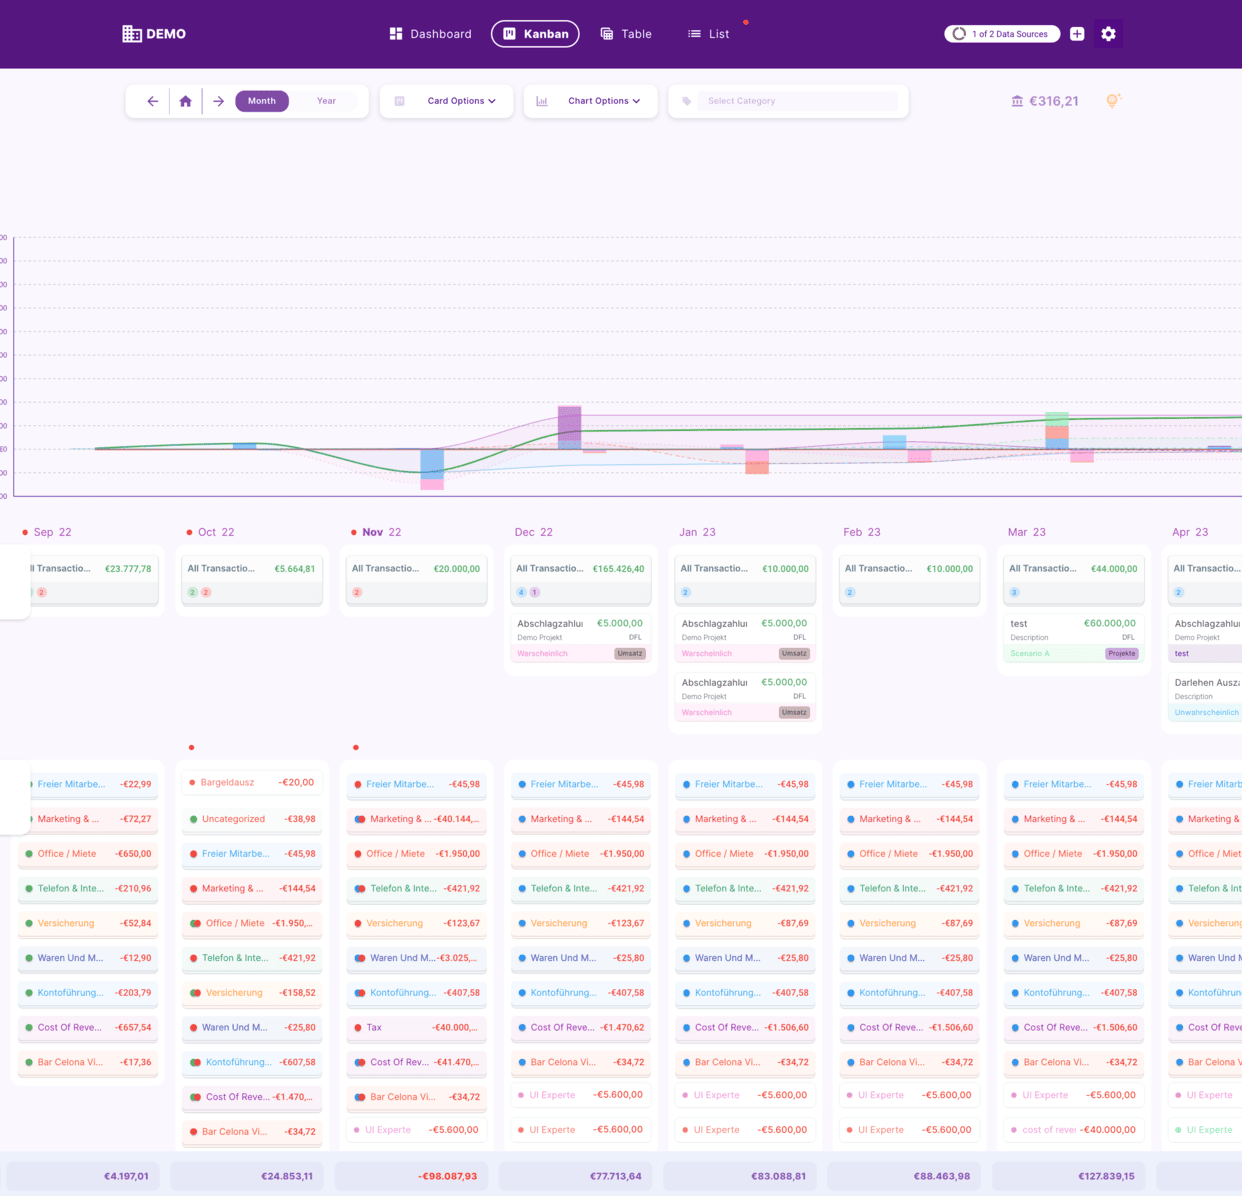Expand the Card Options dropdown
This screenshot has width=1242, height=1196.
coord(461,101)
